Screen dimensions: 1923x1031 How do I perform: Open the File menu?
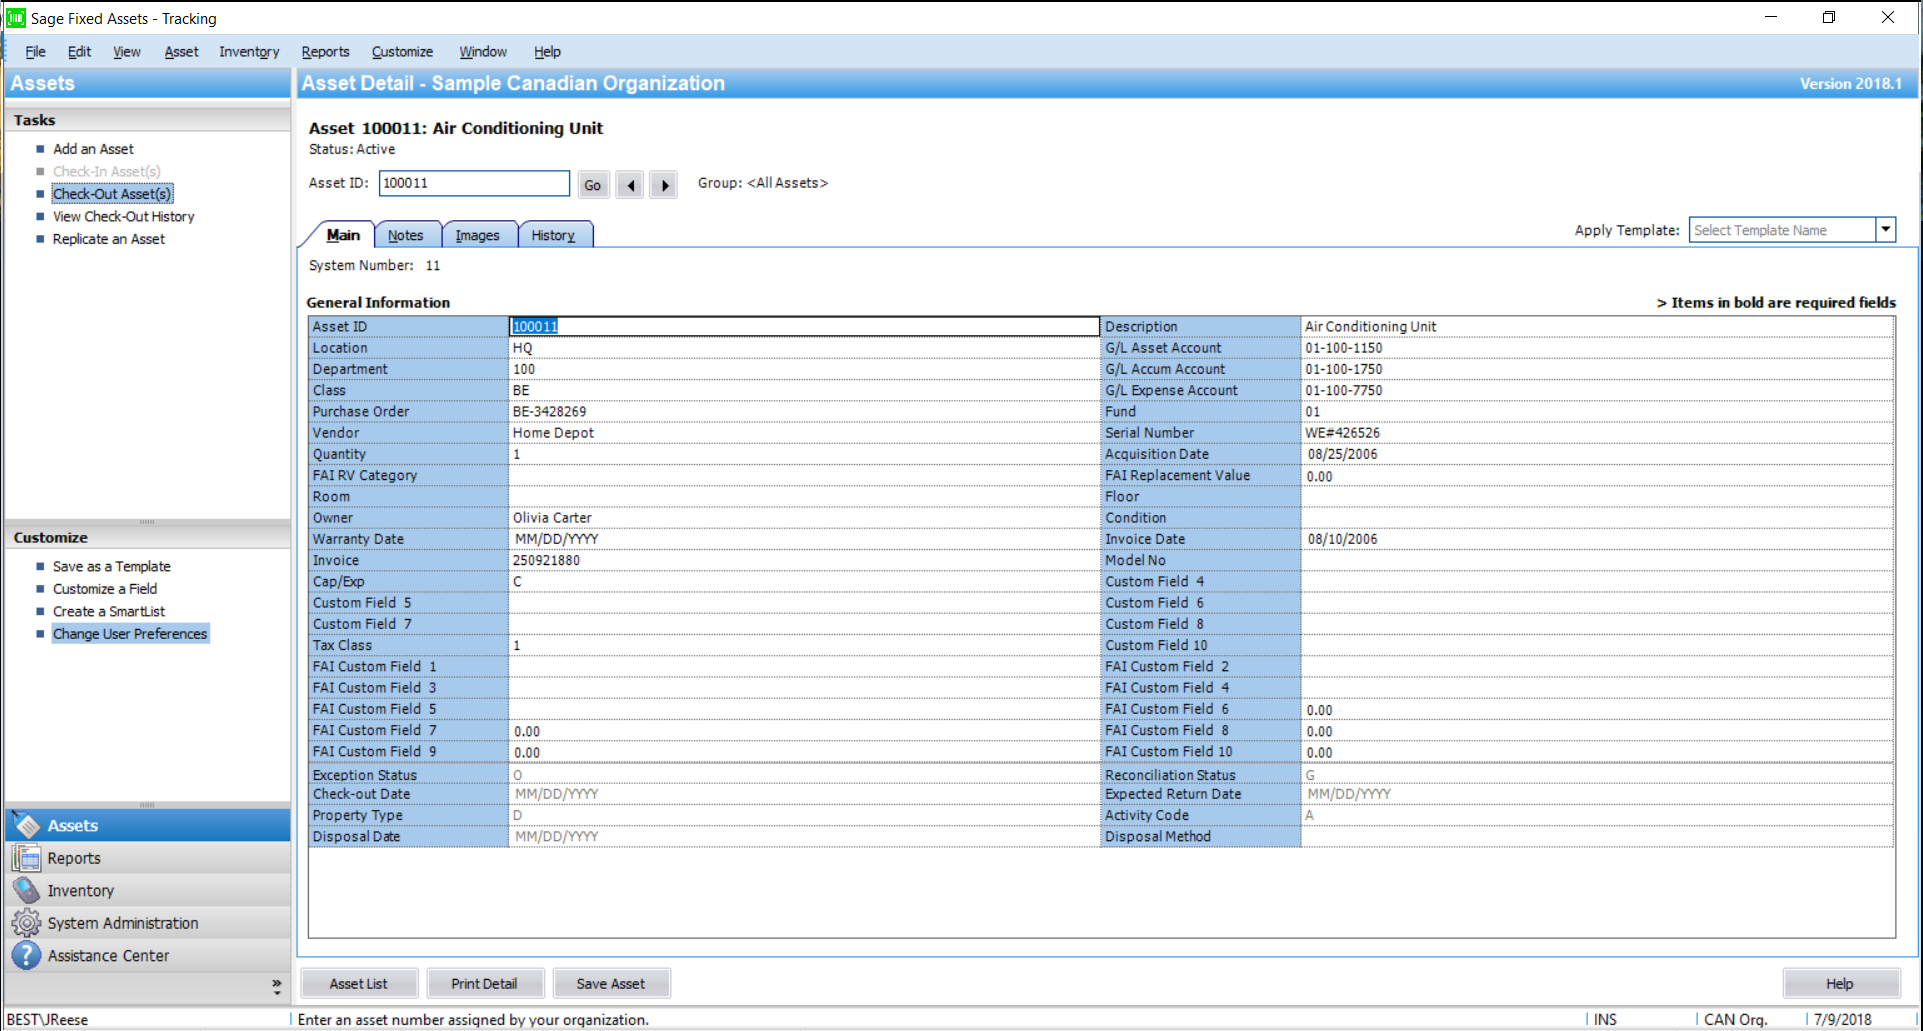[x=35, y=52]
